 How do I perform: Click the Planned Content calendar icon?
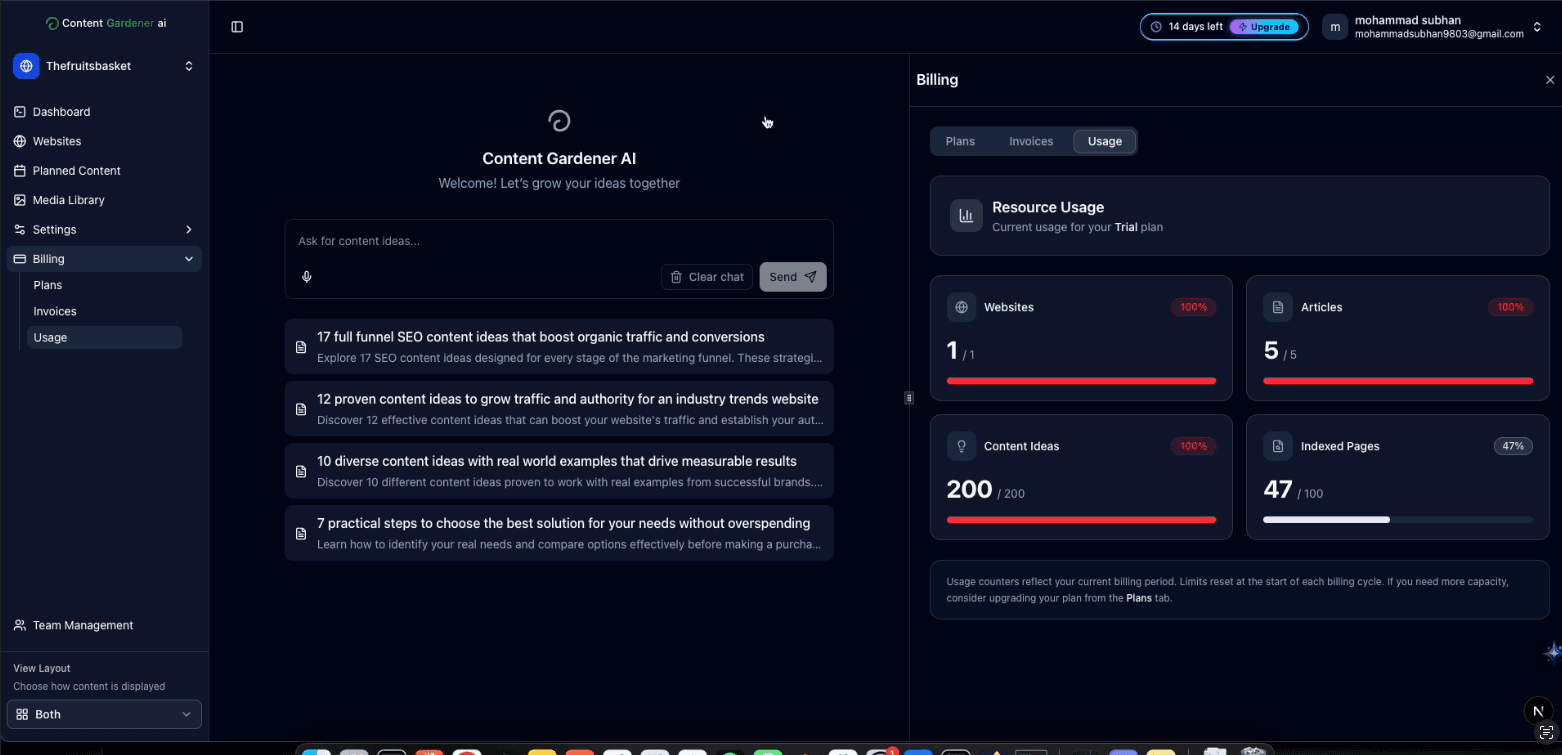(20, 171)
